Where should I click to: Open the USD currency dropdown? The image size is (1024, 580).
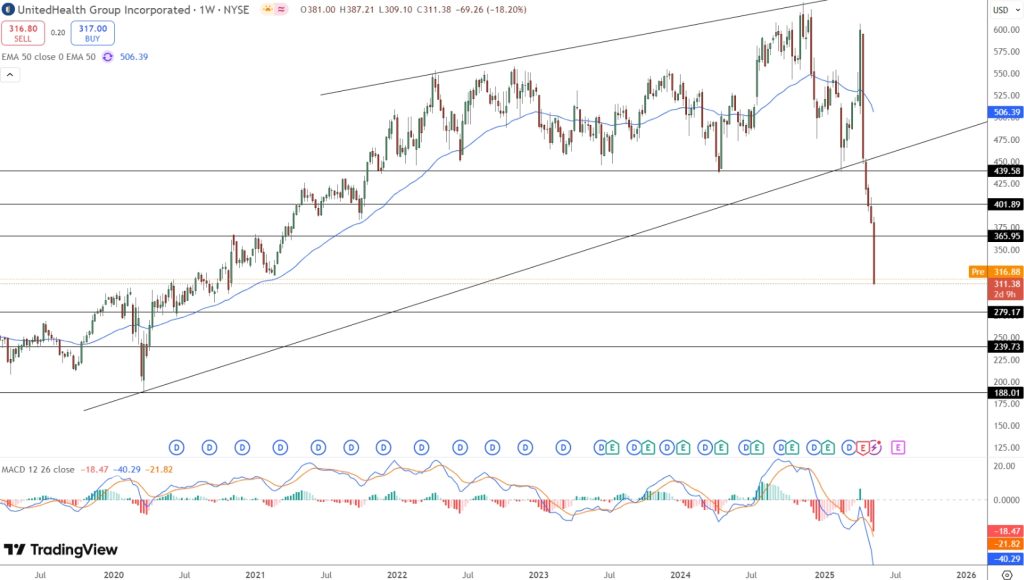coord(1006,10)
